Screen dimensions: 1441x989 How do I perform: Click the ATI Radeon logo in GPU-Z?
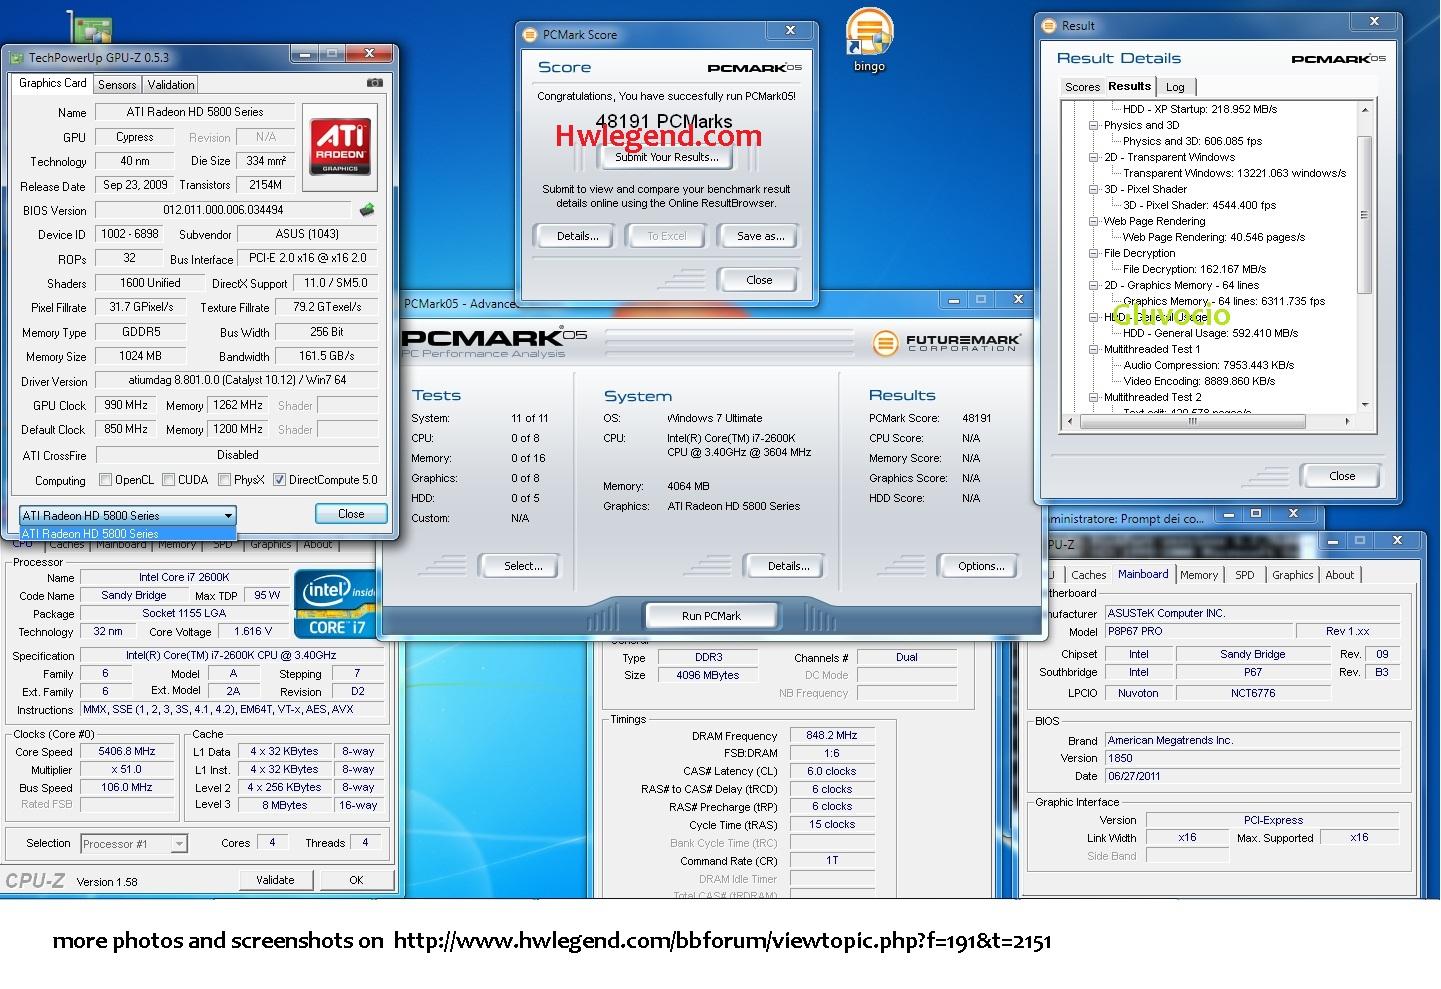tap(340, 145)
